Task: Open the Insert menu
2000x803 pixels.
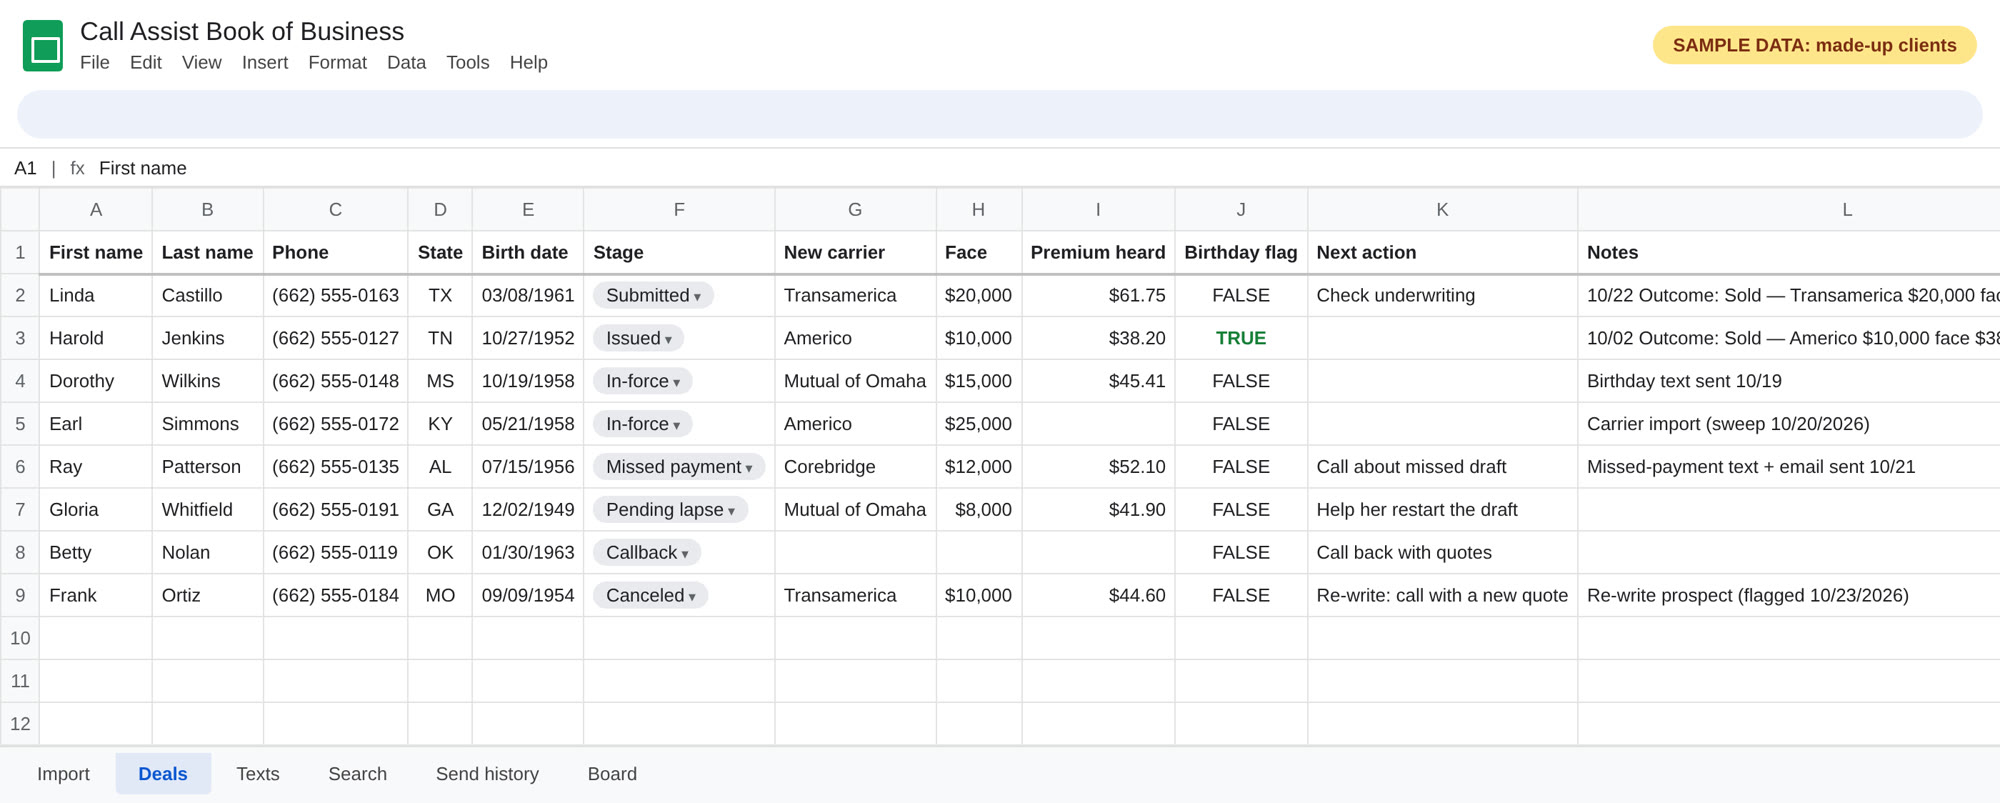Action: 265,62
